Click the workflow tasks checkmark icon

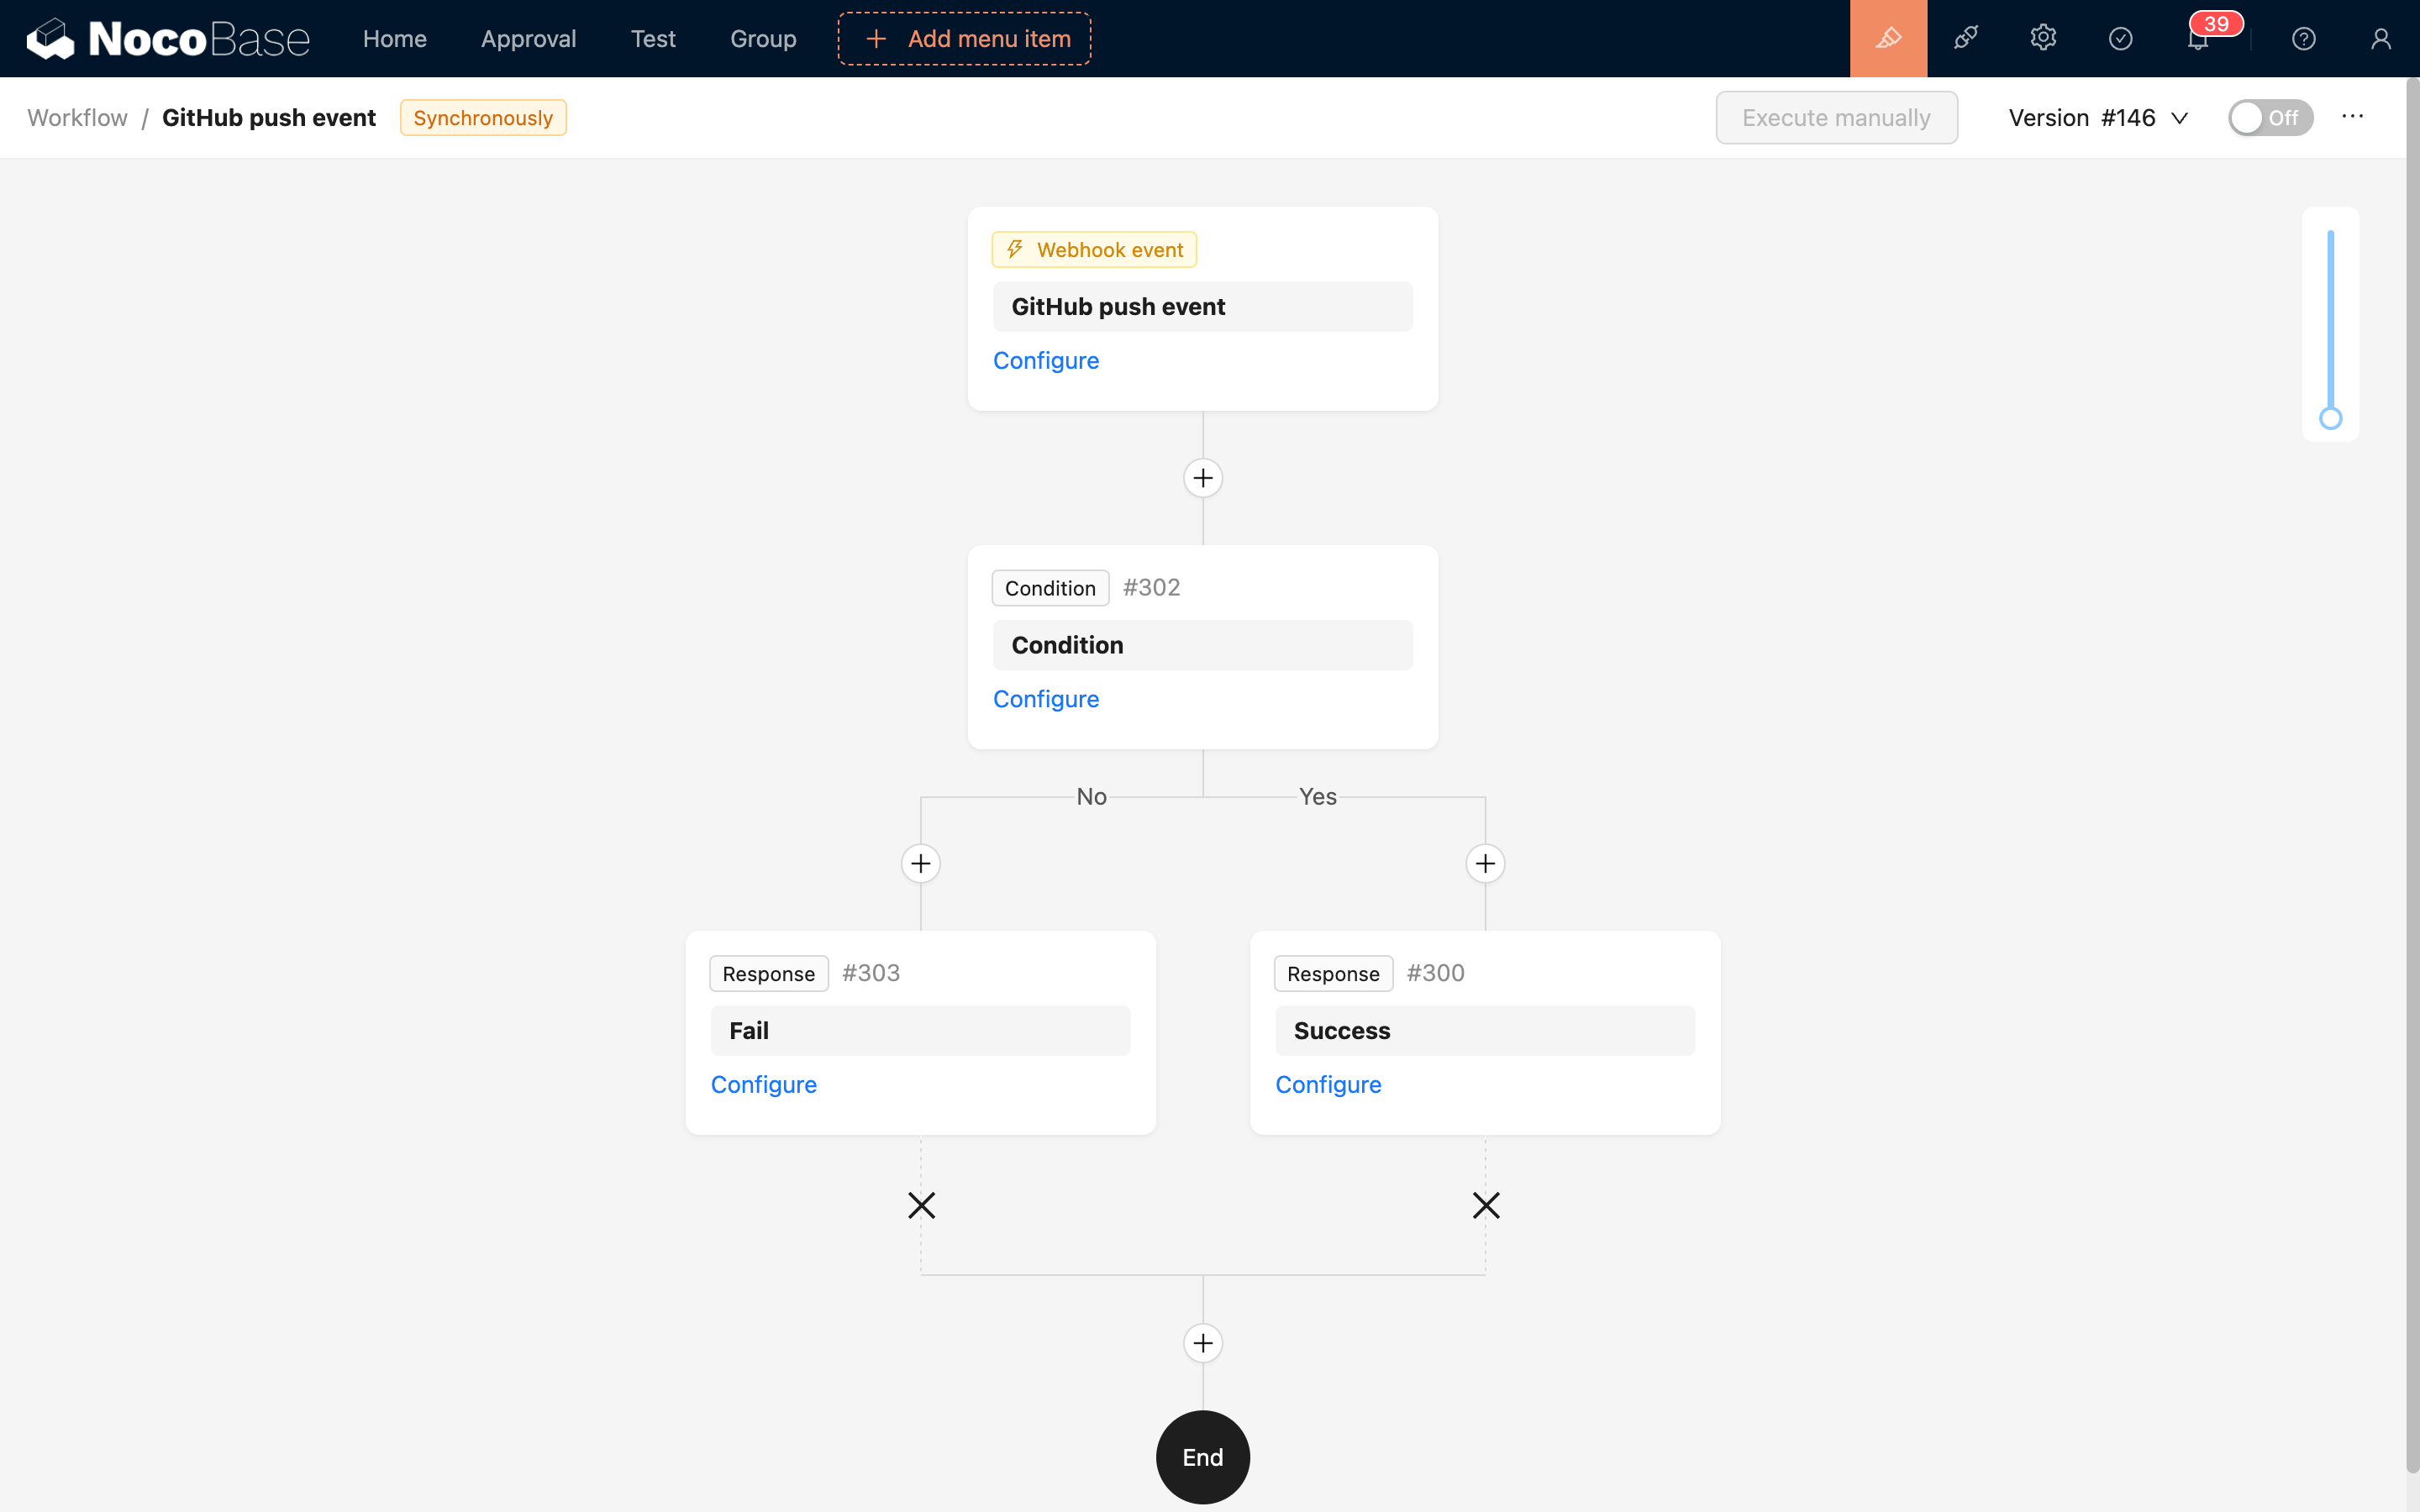pyautogui.click(x=2120, y=38)
